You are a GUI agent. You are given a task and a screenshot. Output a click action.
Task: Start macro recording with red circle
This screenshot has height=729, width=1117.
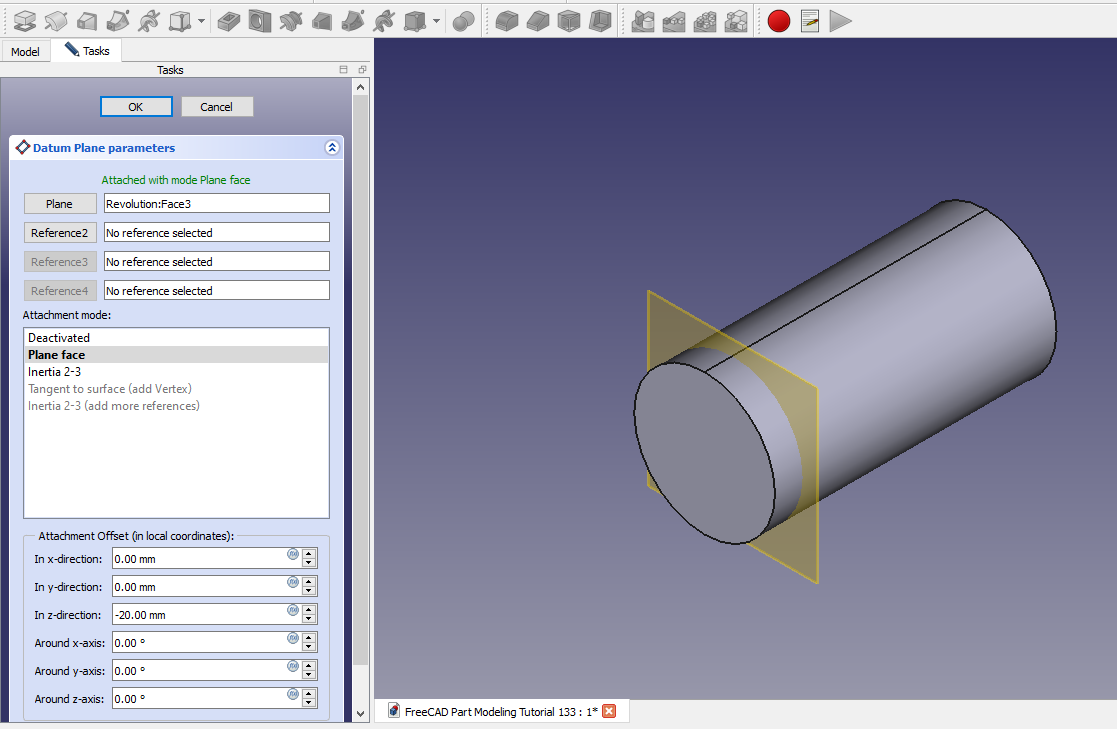click(779, 20)
